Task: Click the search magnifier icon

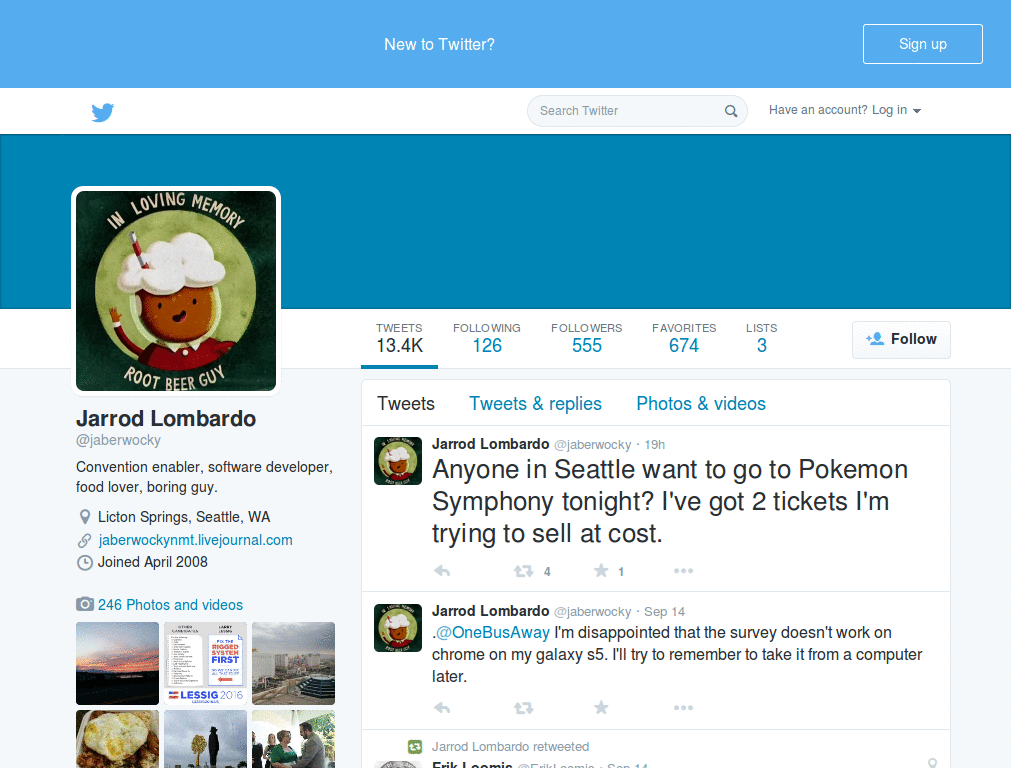Action: (731, 111)
